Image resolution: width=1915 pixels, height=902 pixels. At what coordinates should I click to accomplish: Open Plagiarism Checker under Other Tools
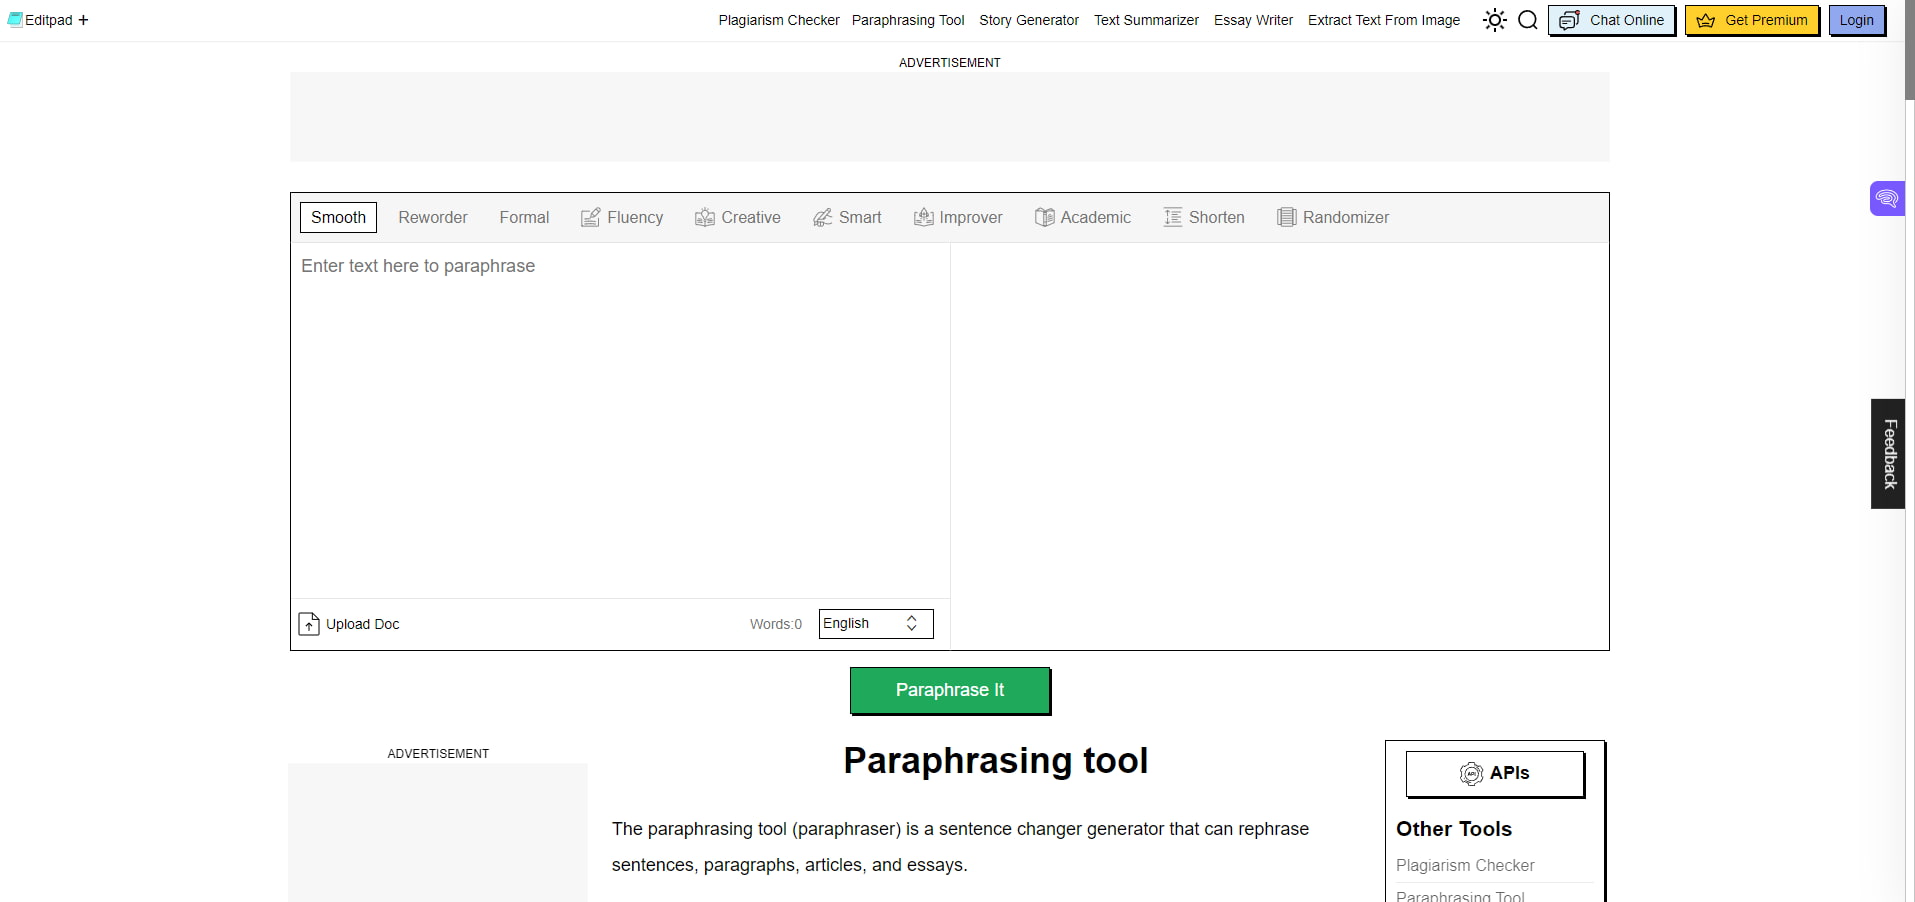[x=1464, y=865]
